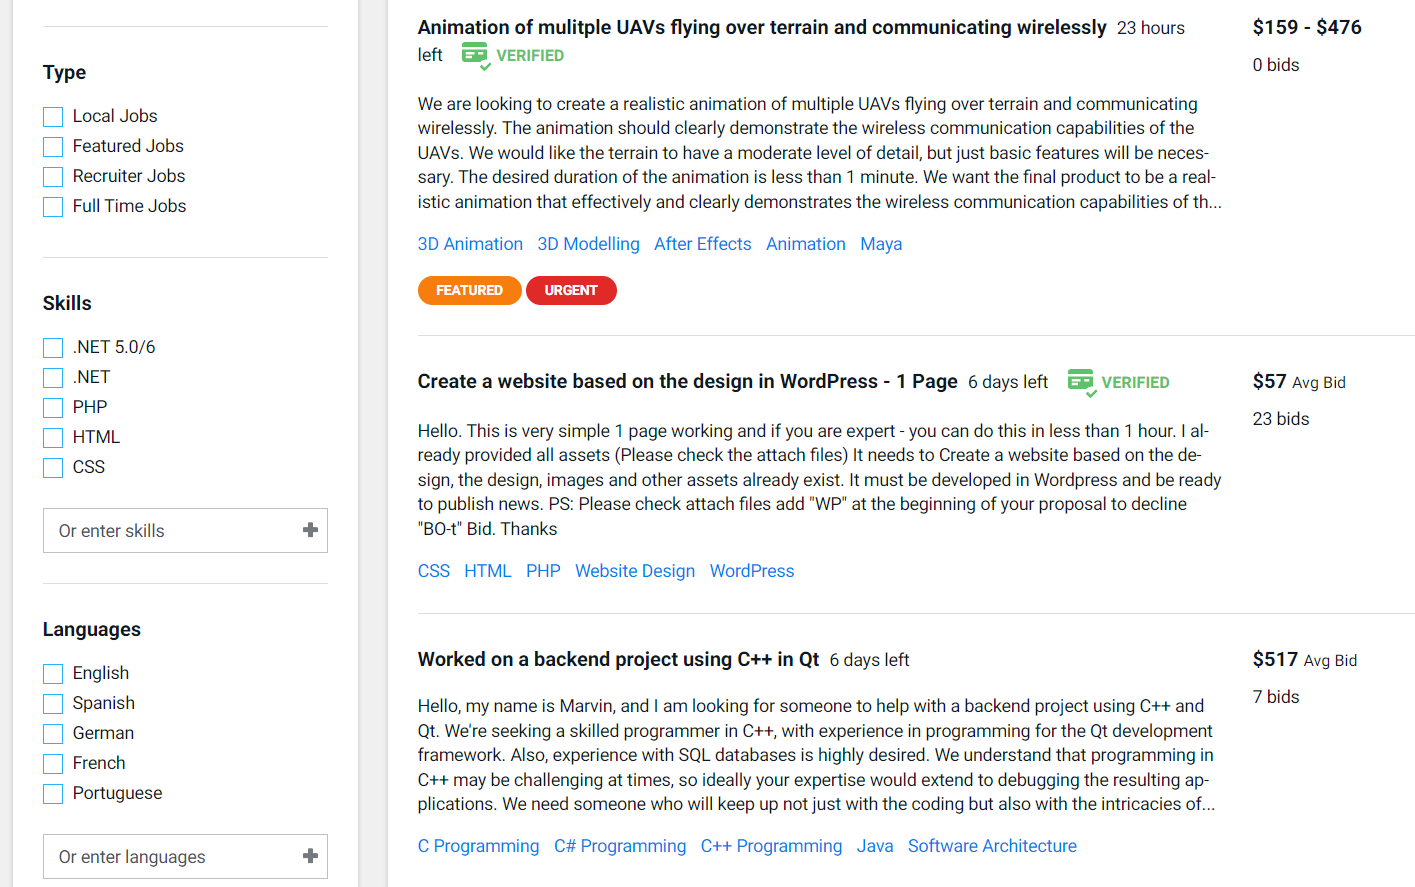
Task: Select the Website Design skill tag
Action: click(634, 571)
